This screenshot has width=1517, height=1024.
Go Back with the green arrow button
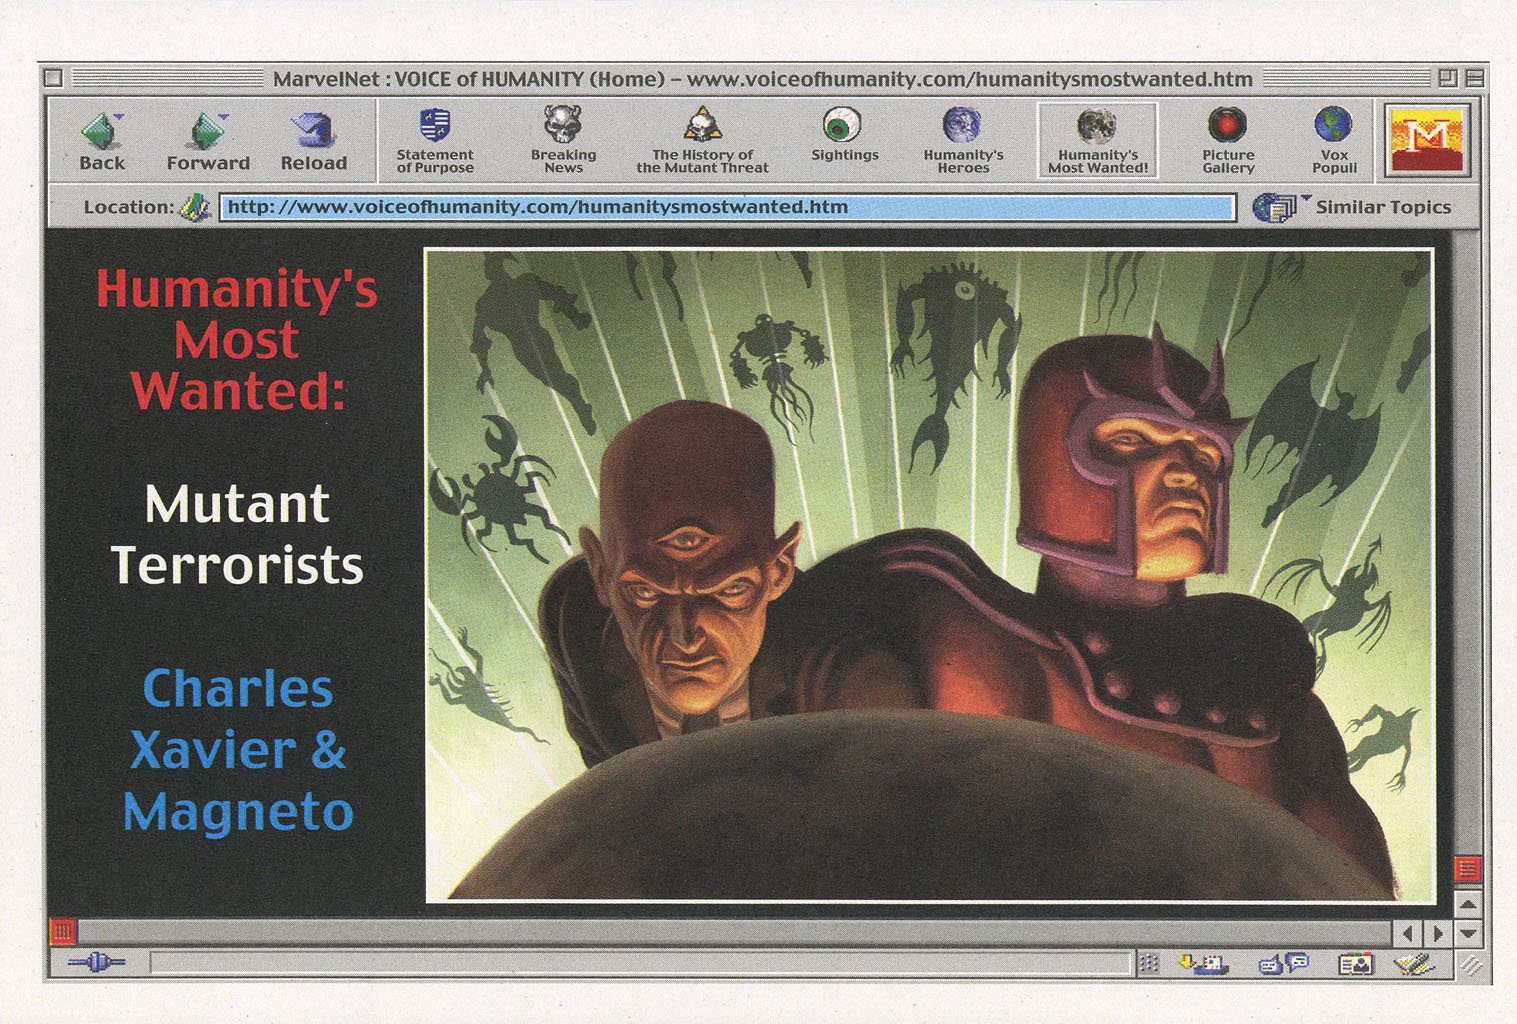click(102, 141)
